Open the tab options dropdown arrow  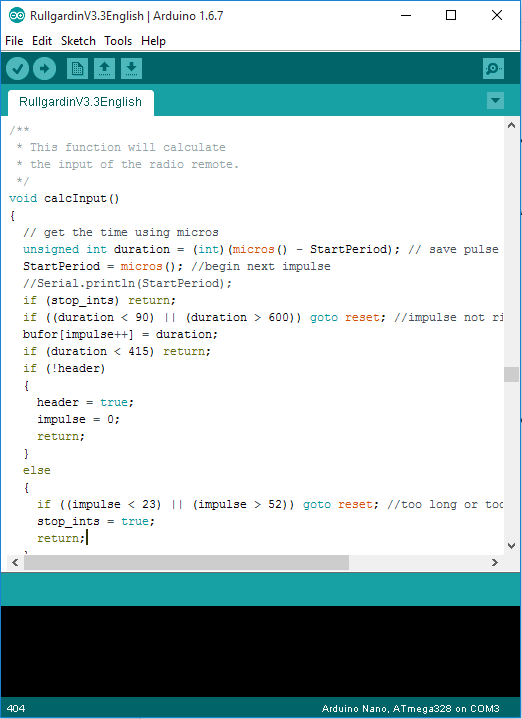tap(495, 100)
